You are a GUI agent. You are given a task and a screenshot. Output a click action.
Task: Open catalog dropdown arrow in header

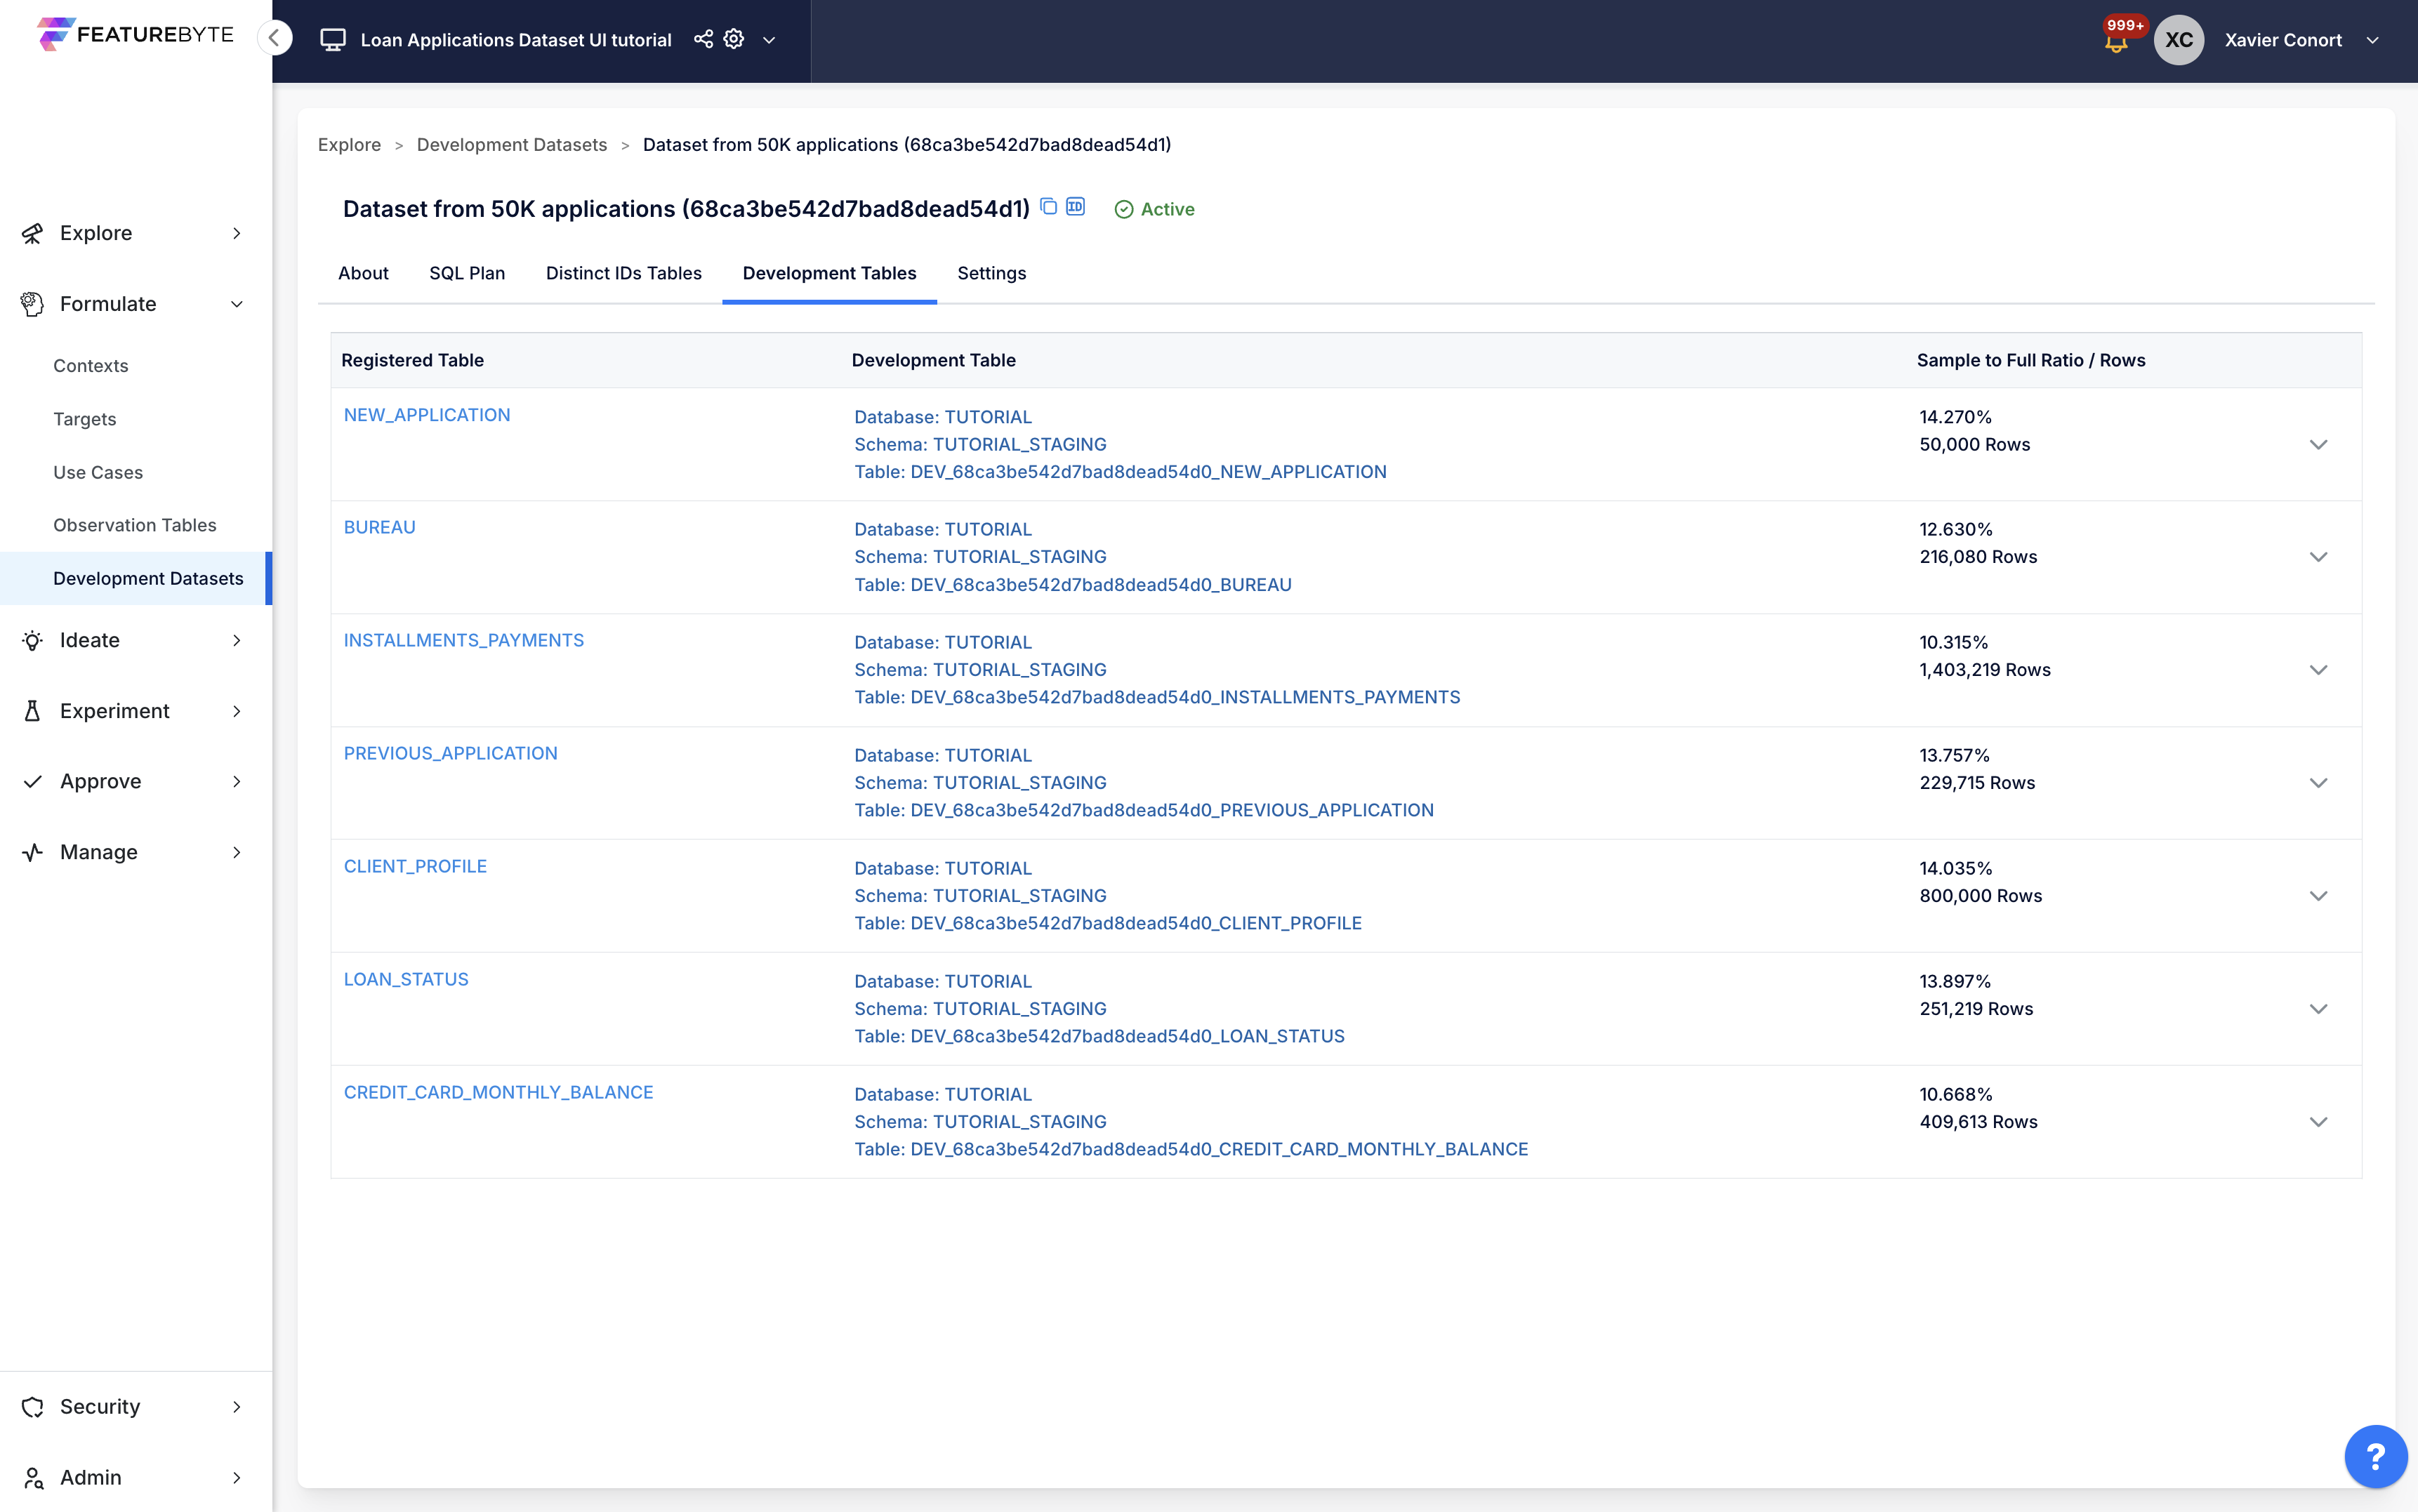point(769,40)
